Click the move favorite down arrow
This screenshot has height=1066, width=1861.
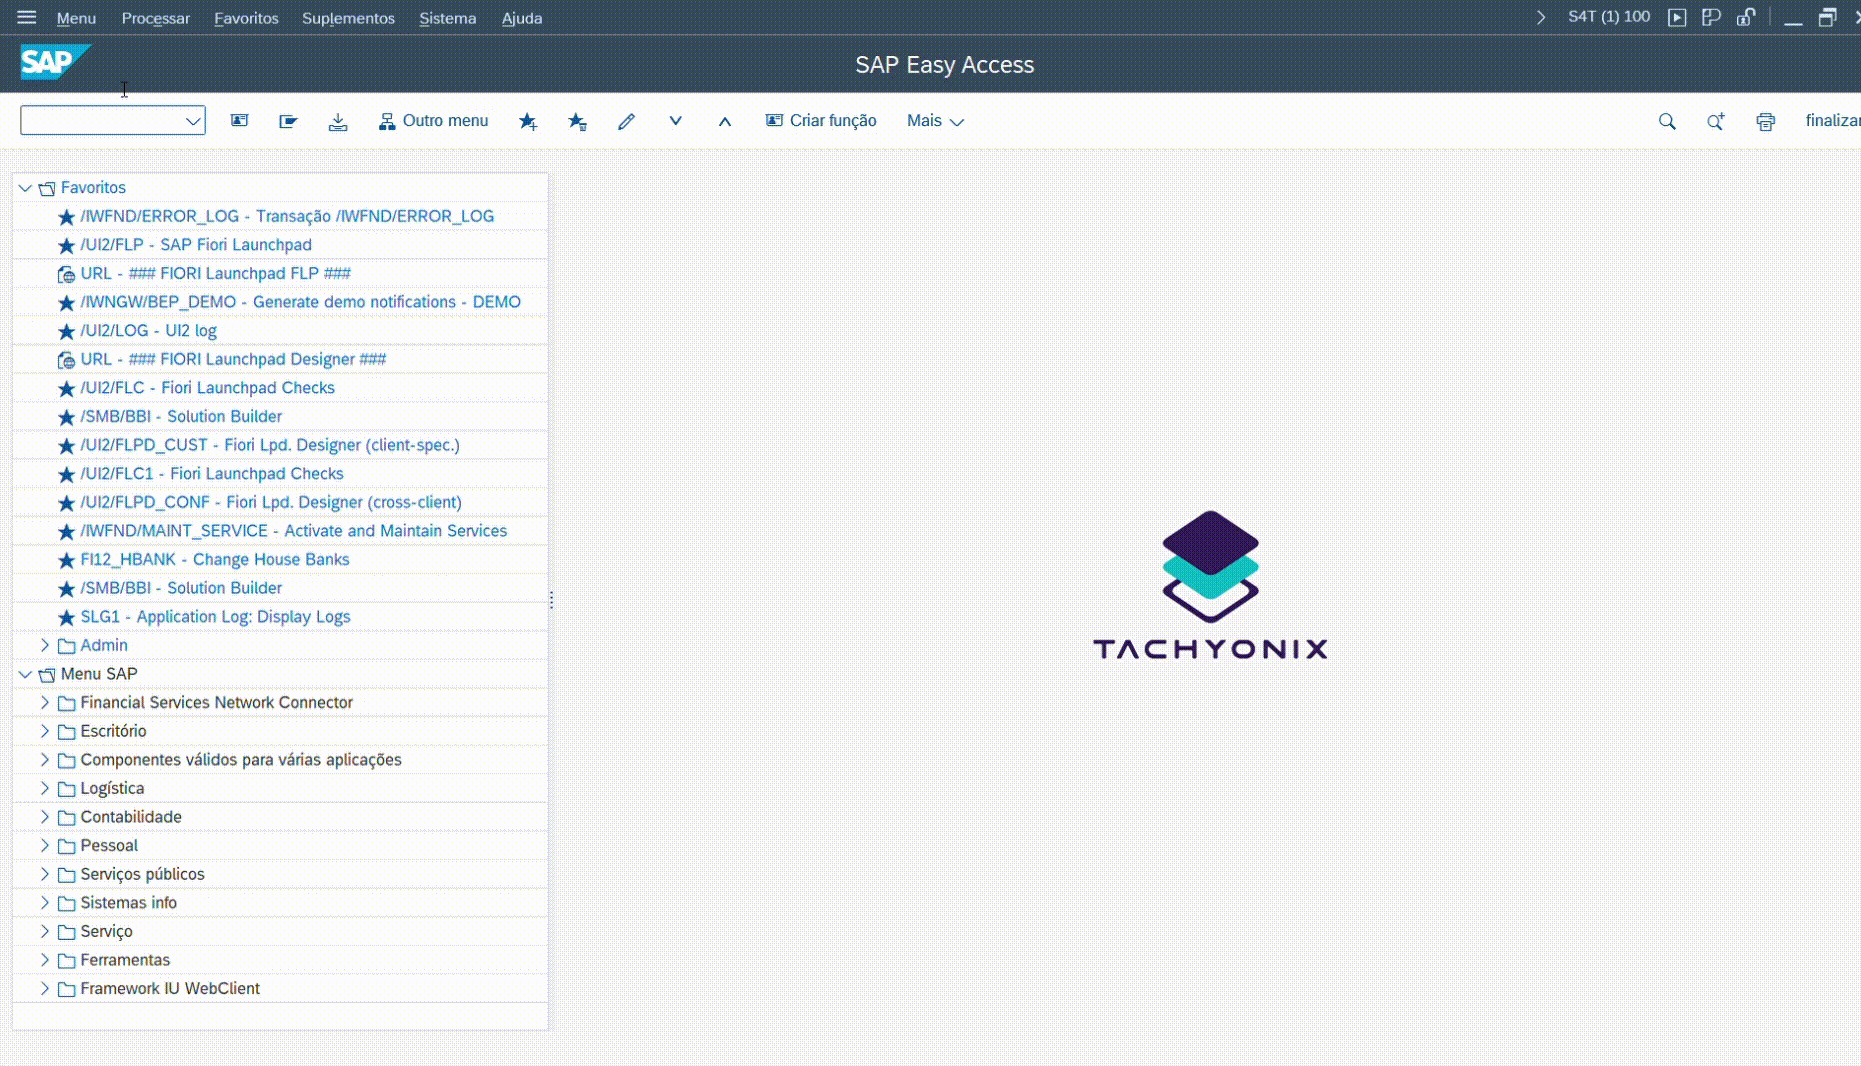tap(676, 121)
